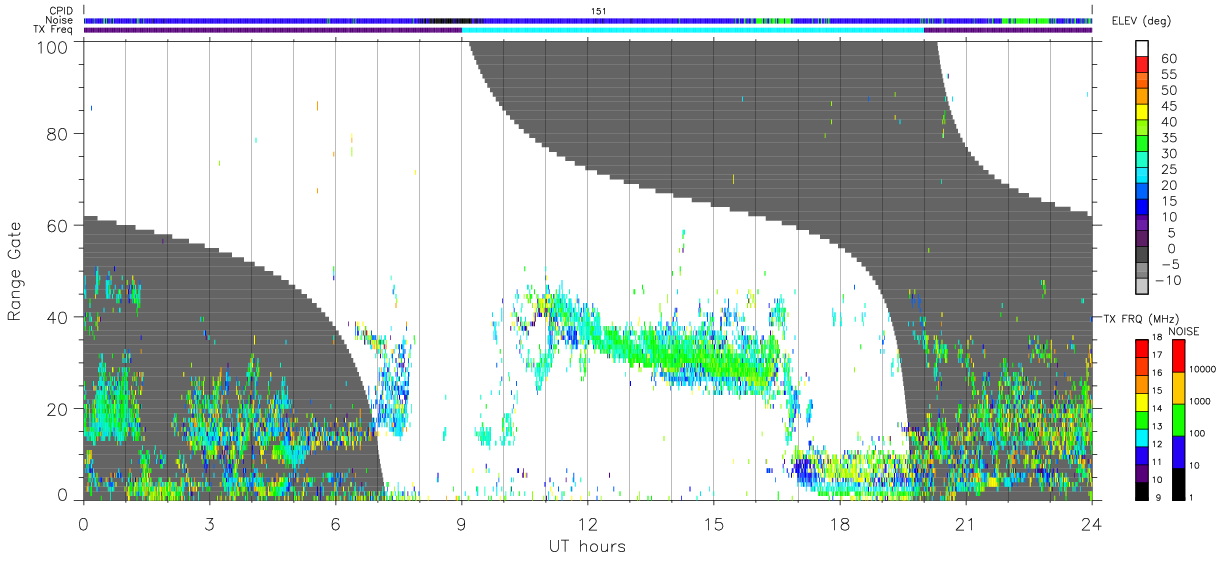1228x567 pixels.
Task: Select the cyan segment of the TX FRQ color bar
Action: 1142,436
